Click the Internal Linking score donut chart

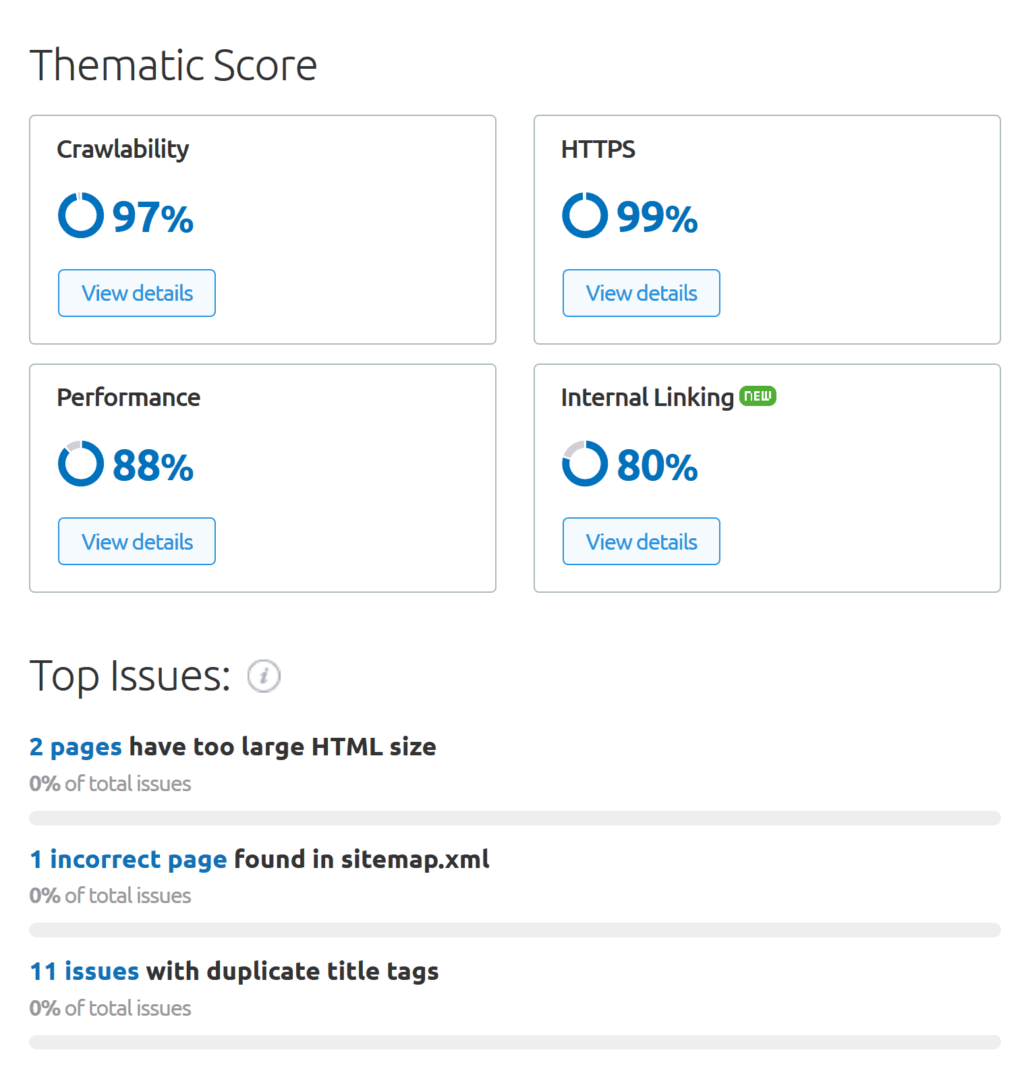click(584, 463)
